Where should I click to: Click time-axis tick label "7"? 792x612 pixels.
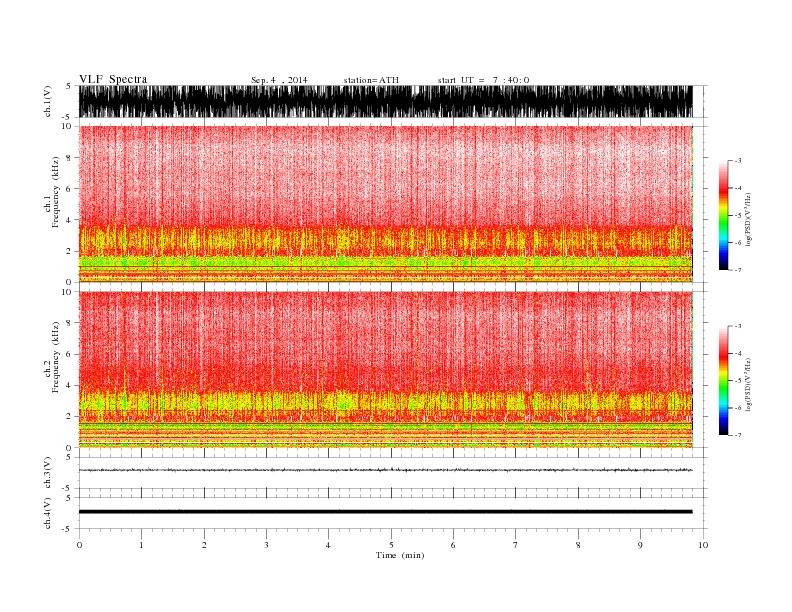(516, 545)
